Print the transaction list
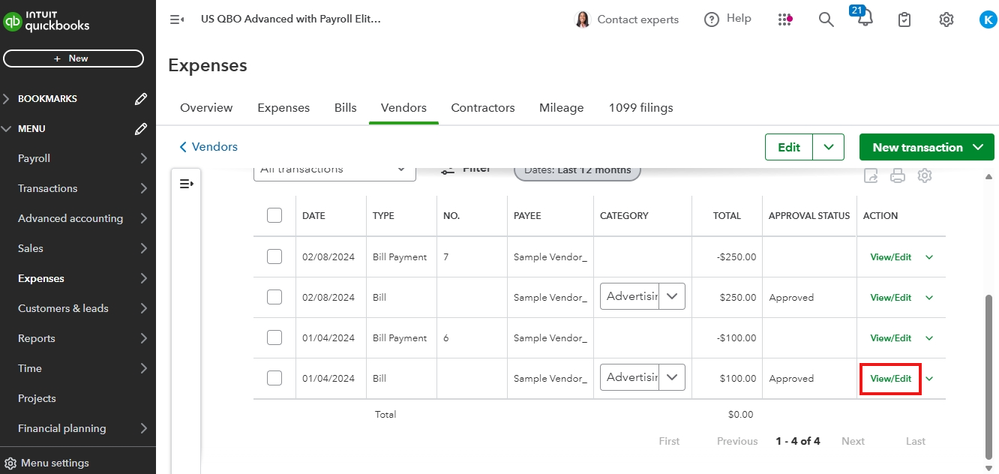Image resolution: width=999 pixels, height=474 pixels. pyautogui.click(x=898, y=176)
